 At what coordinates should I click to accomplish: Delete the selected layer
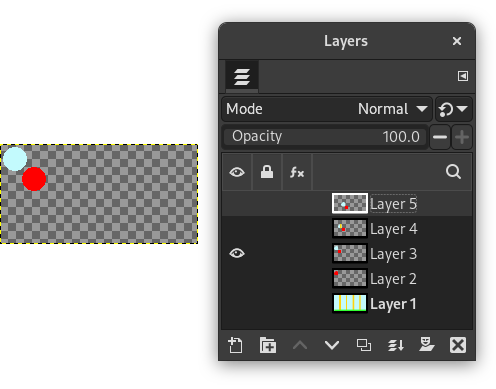(458, 345)
